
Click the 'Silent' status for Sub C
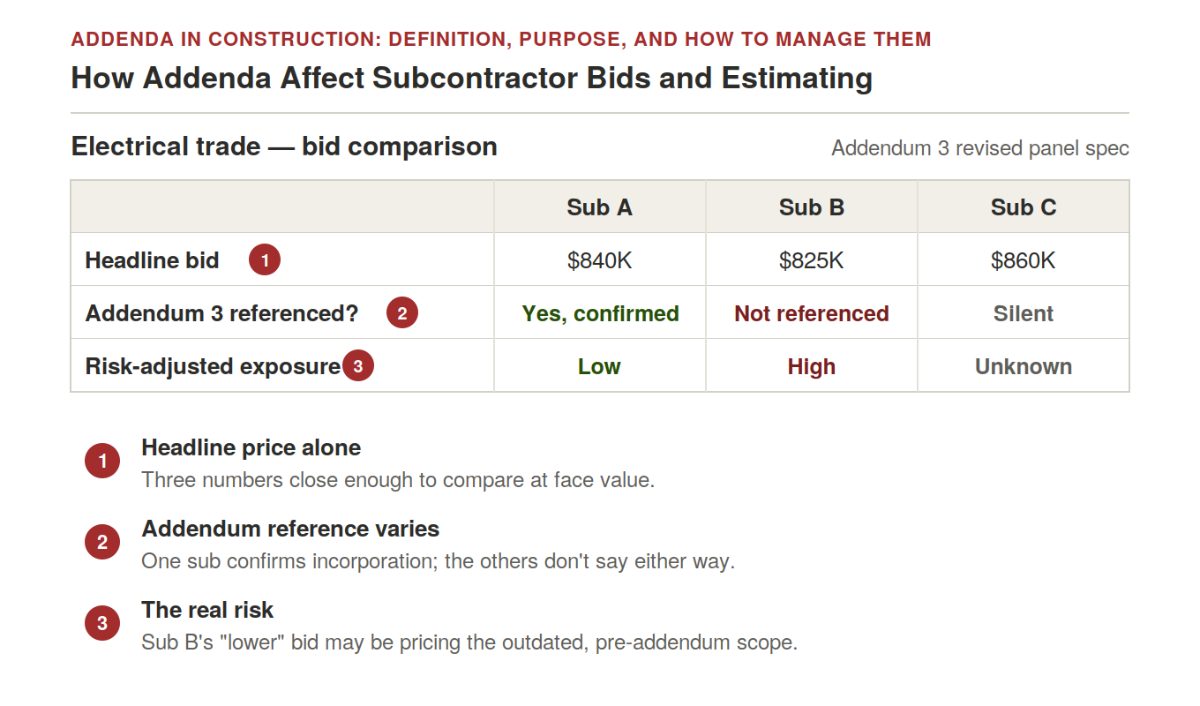coord(1023,313)
